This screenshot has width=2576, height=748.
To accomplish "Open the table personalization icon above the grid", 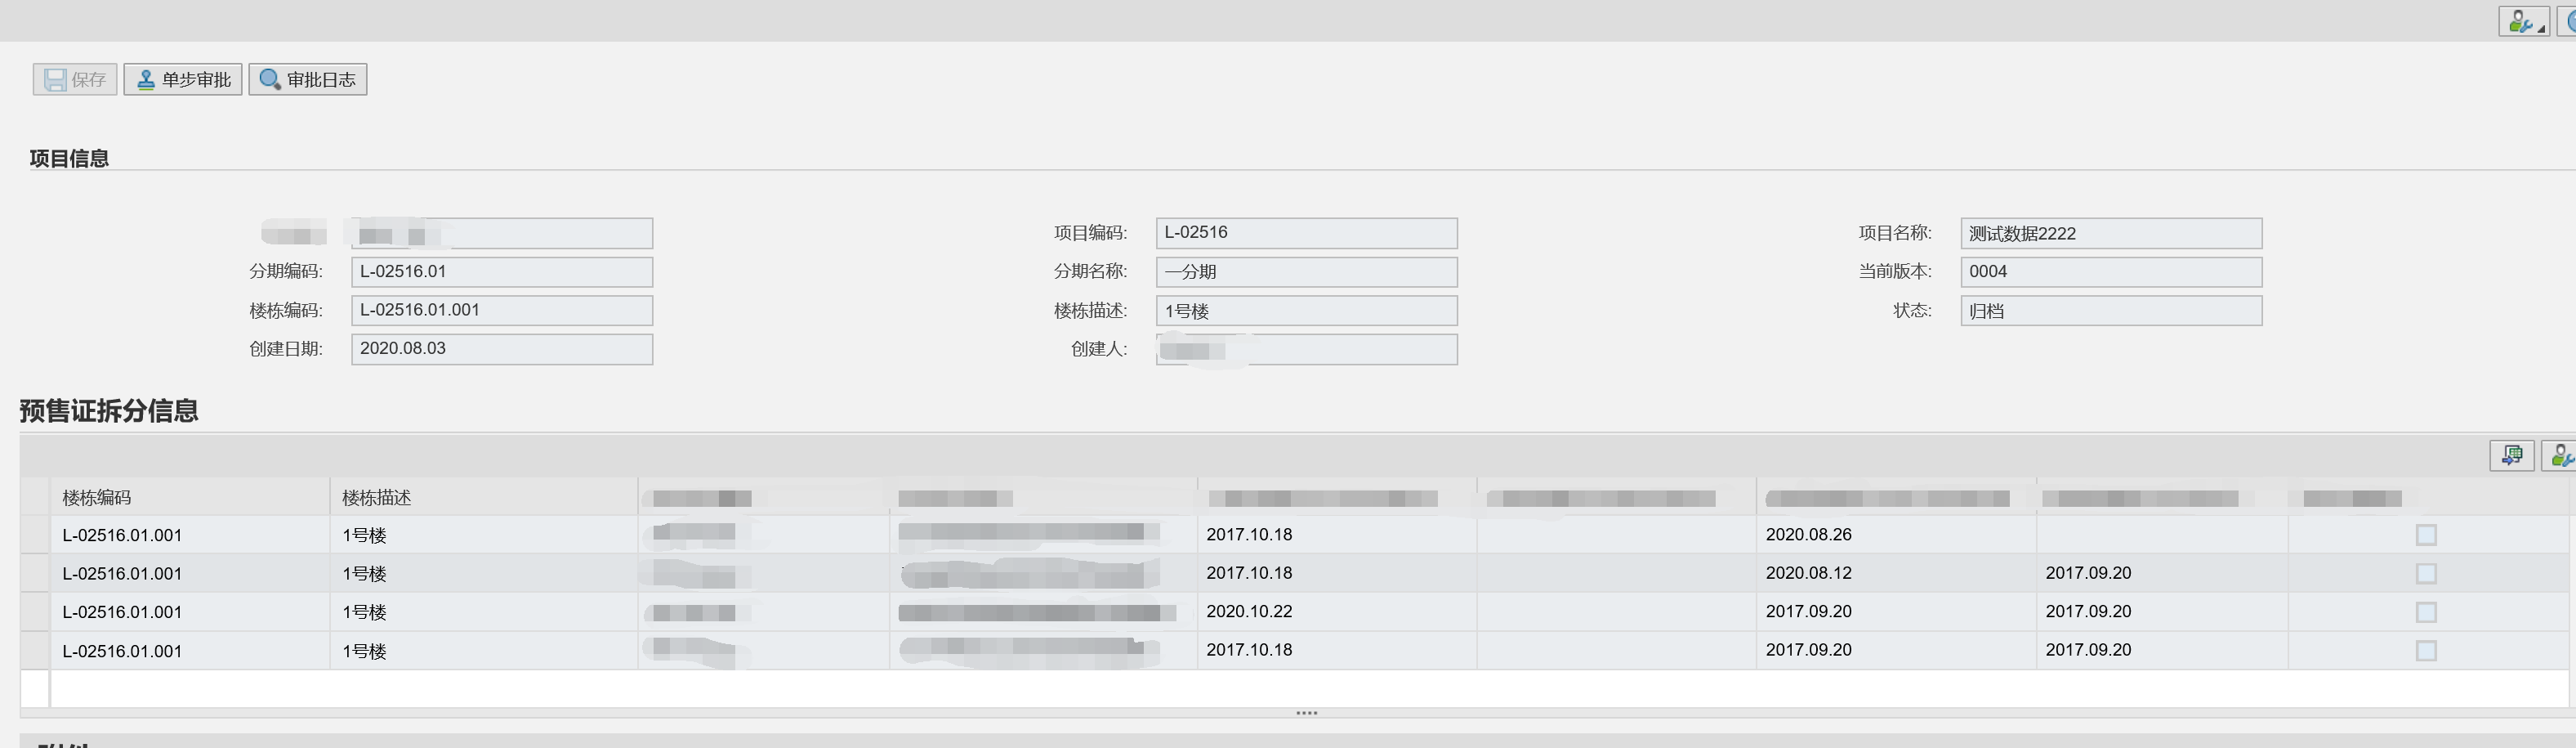I will click(2560, 455).
